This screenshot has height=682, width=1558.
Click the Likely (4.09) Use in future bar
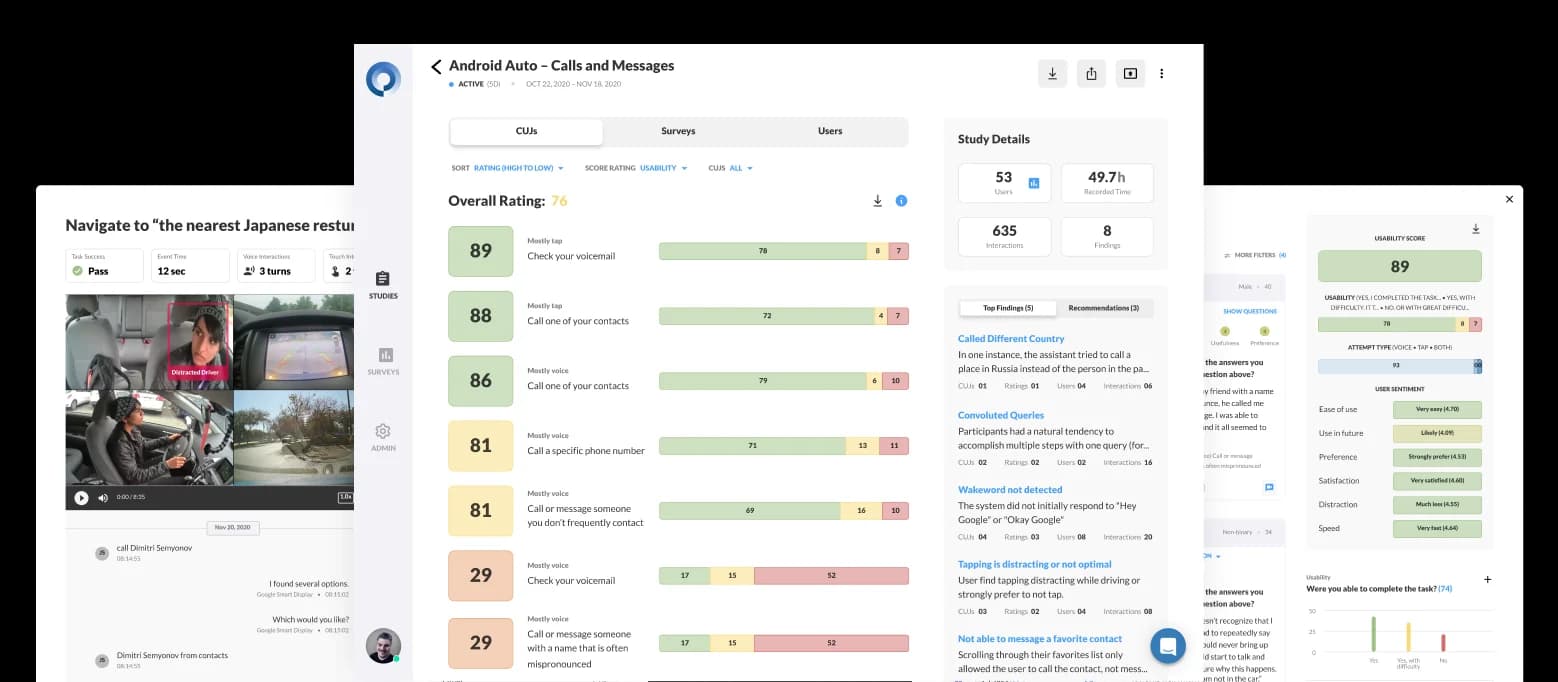1437,433
